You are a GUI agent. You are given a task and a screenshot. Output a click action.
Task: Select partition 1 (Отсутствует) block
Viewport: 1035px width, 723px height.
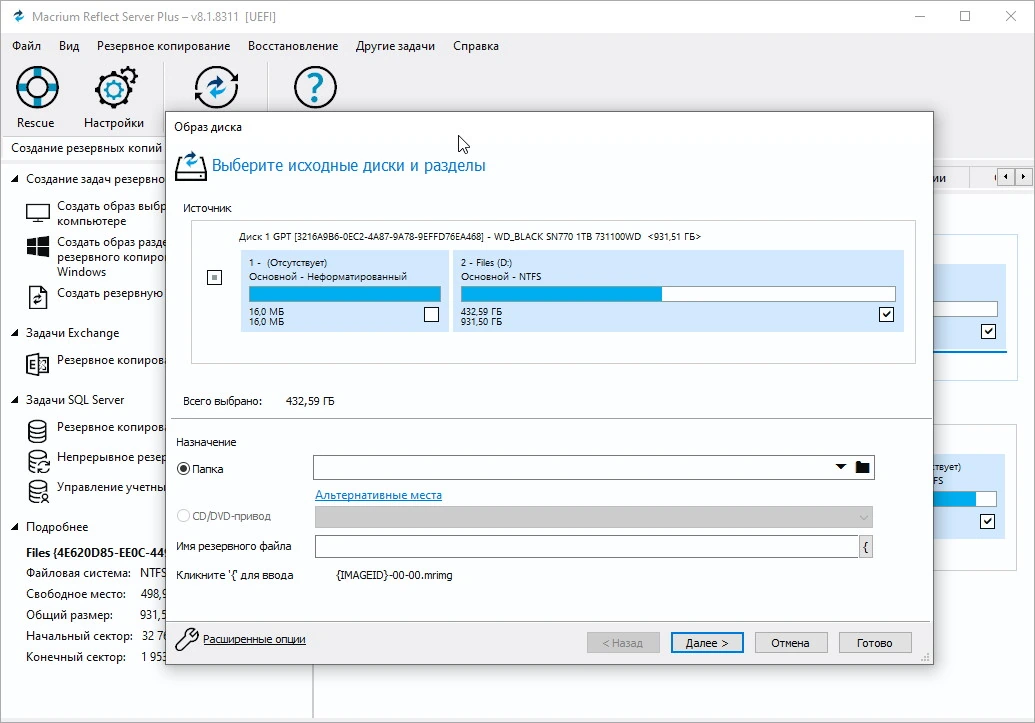(x=345, y=291)
